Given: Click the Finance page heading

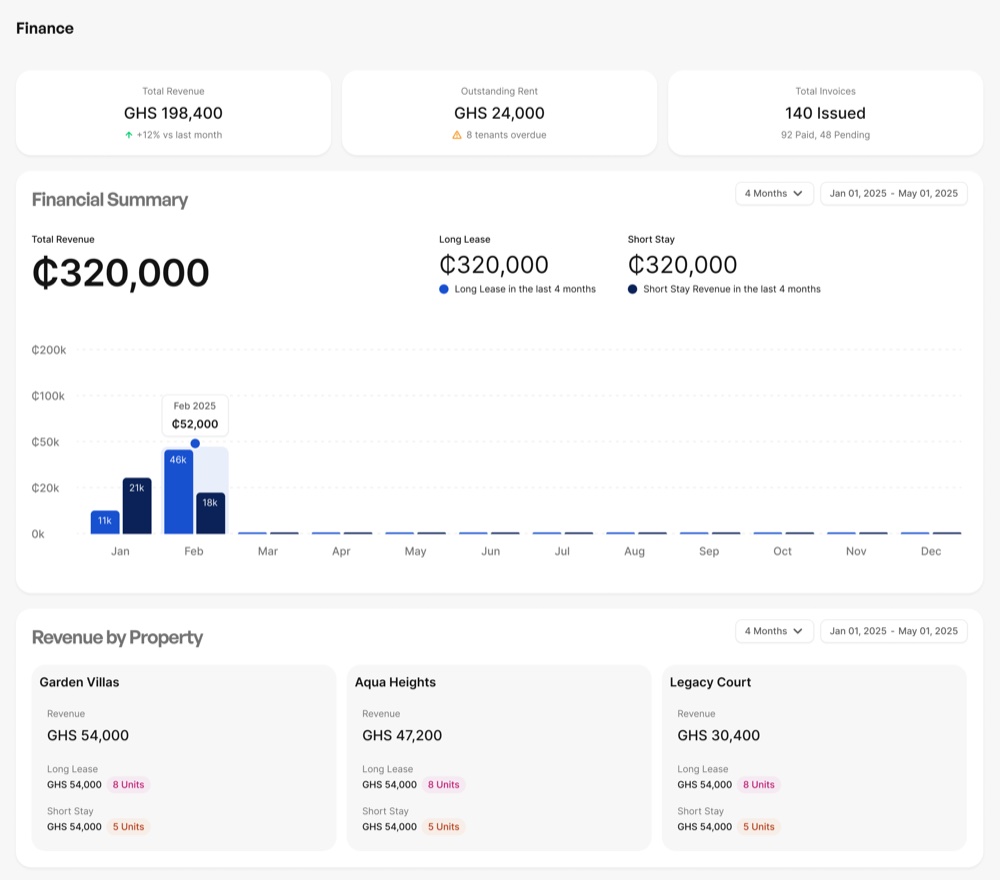Looking at the screenshot, I should [x=45, y=28].
